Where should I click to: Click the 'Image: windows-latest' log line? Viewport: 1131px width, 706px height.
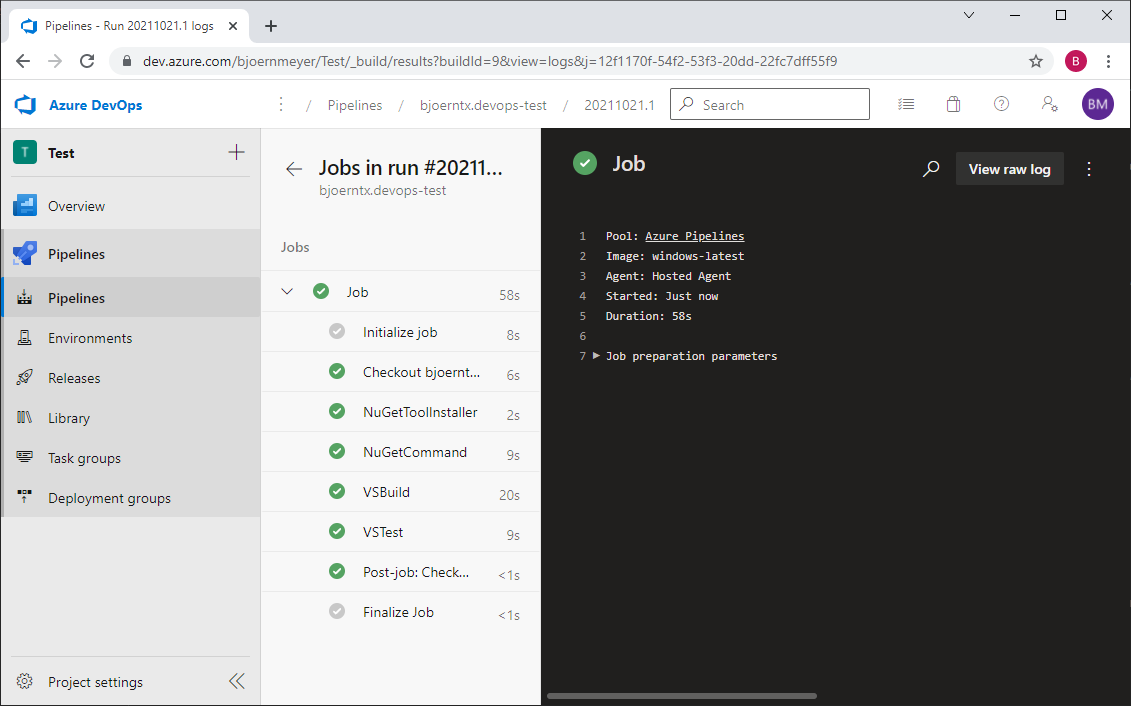(674, 256)
